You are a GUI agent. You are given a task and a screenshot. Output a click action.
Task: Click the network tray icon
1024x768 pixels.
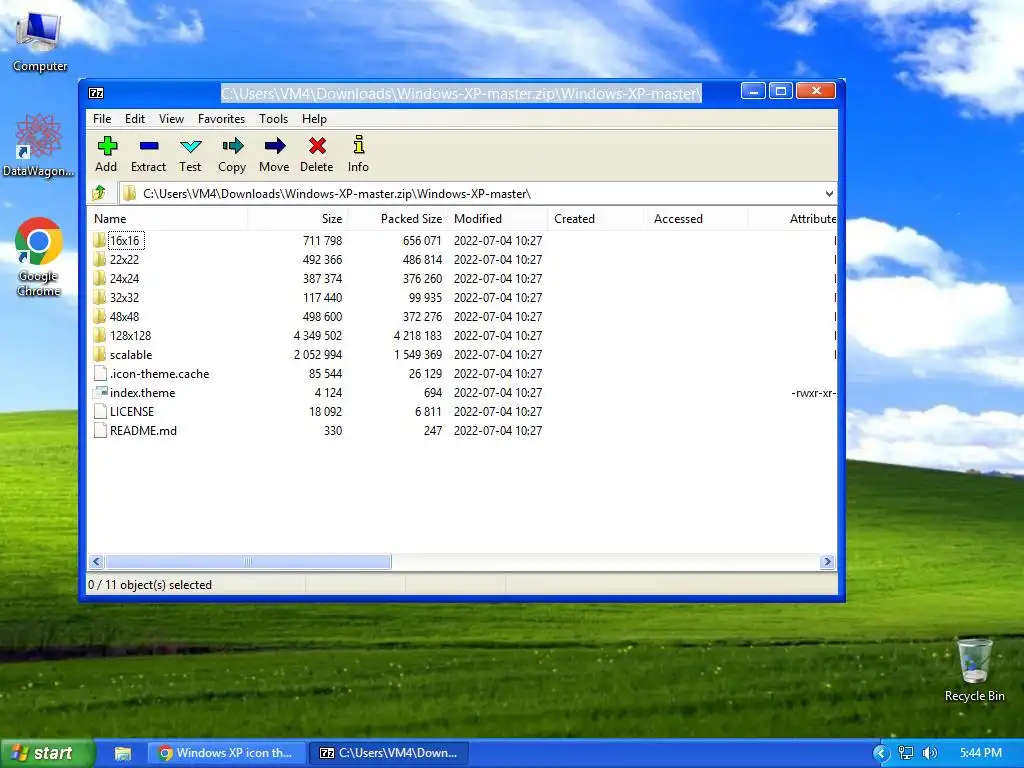(x=906, y=753)
